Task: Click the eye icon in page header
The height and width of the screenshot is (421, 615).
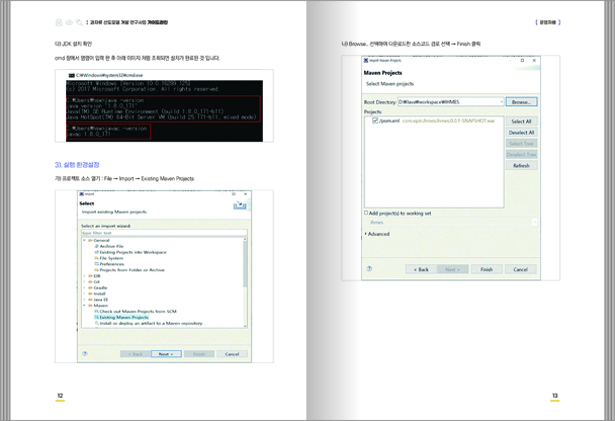Action: [69, 22]
